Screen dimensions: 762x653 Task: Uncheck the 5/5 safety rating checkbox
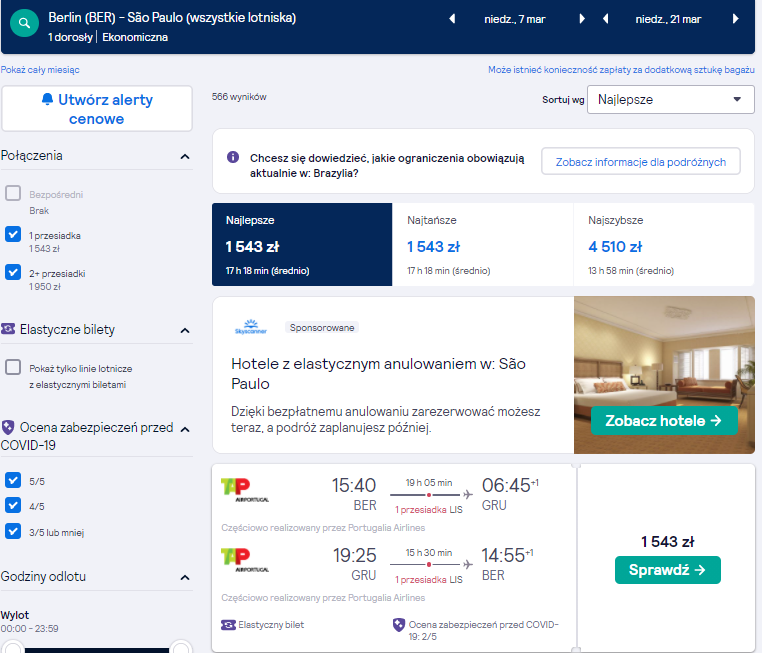13,480
